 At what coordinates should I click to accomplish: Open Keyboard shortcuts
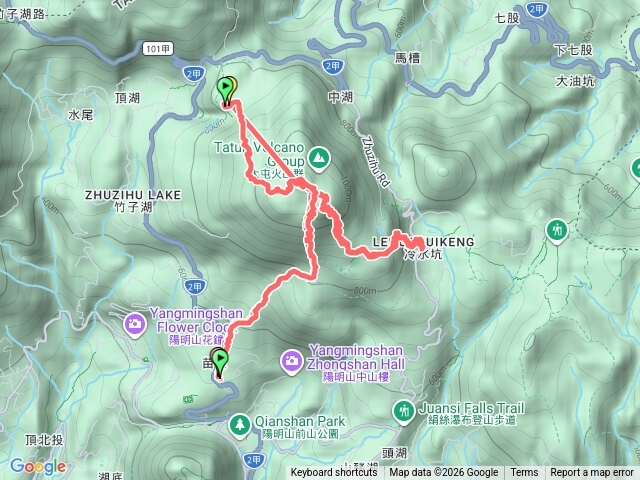coord(333,473)
